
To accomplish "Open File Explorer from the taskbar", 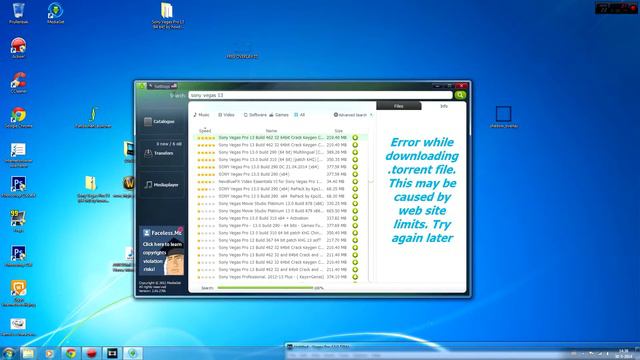I will click(x=28, y=353).
